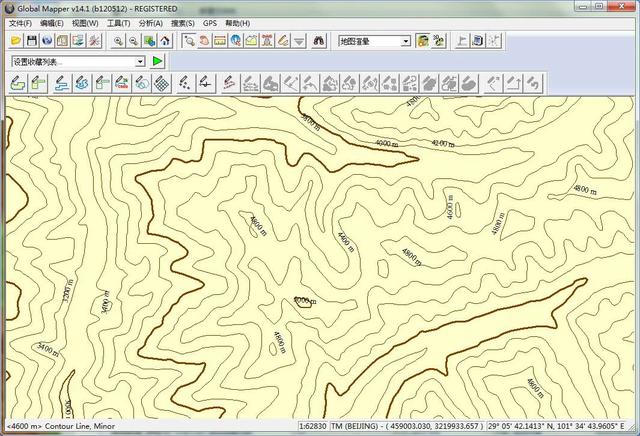Open online data download globe icon

tap(47, 41)
